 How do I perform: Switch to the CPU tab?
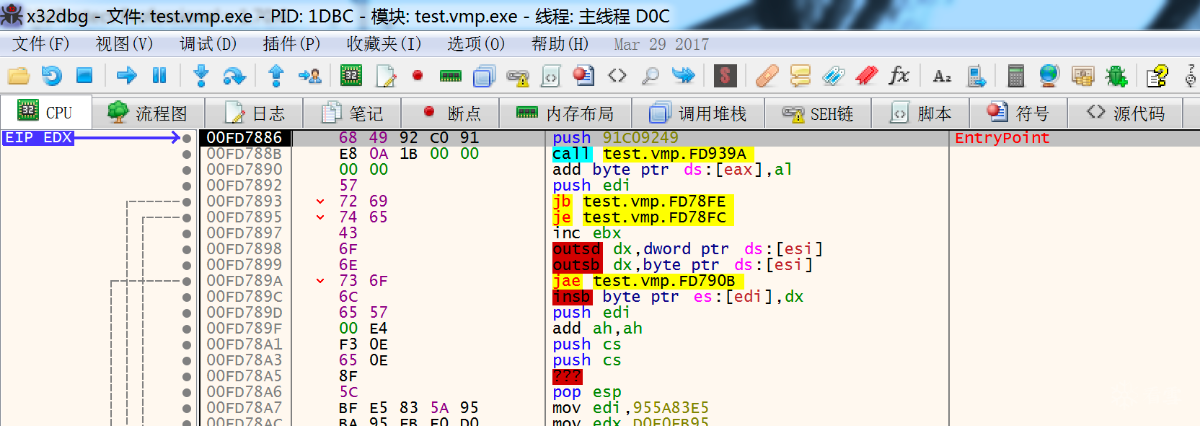point(46,112)
